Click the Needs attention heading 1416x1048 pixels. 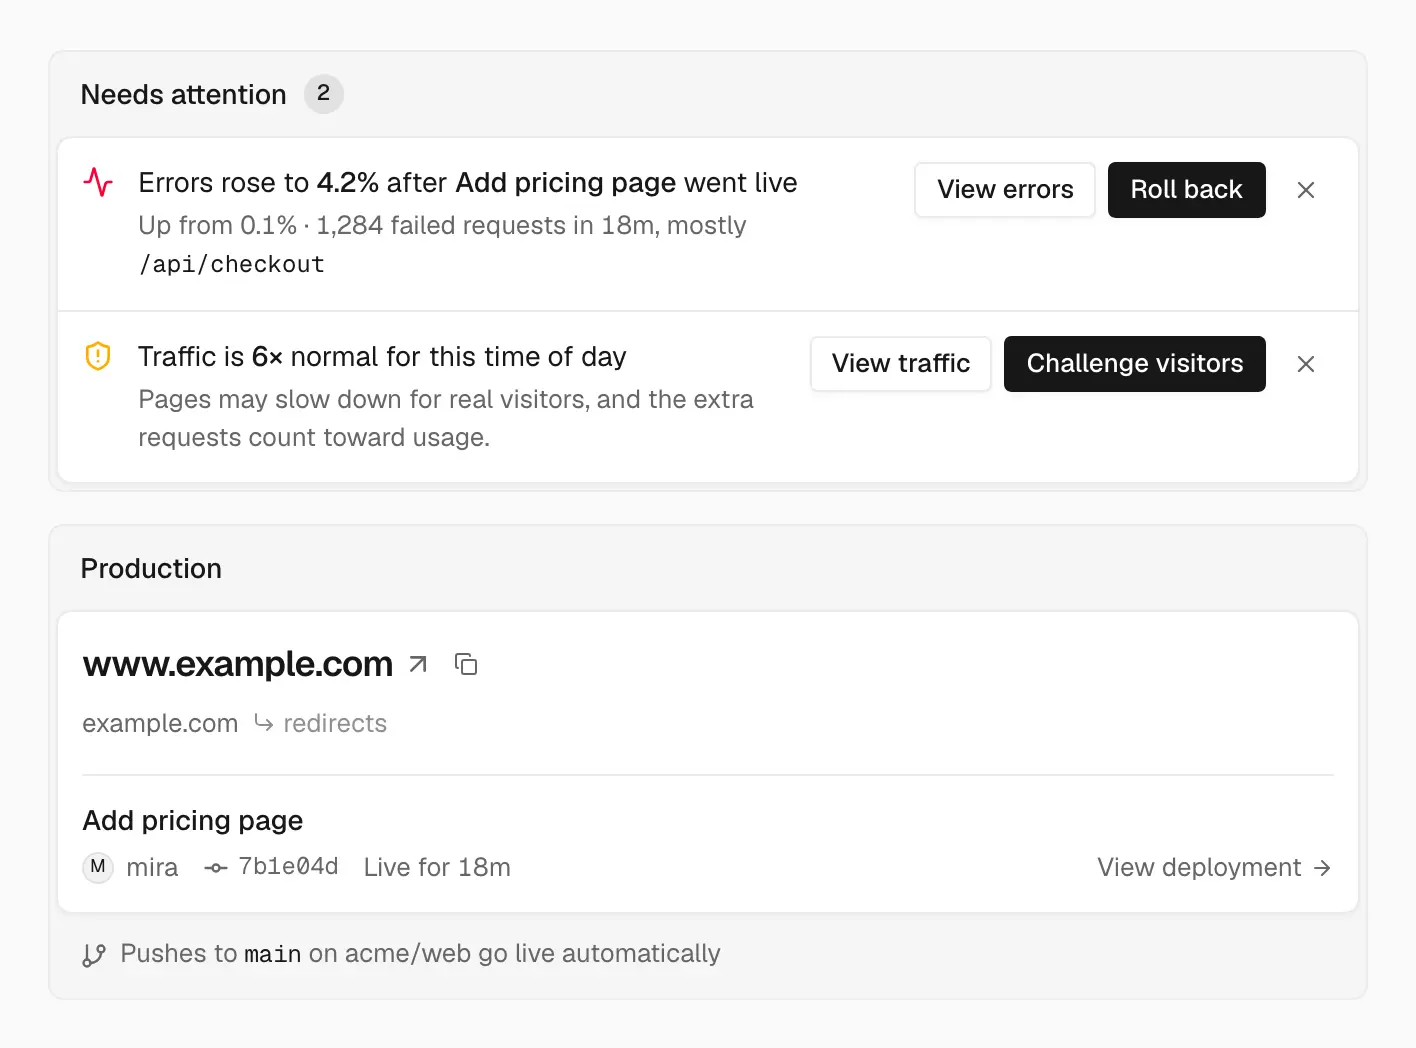tap(184, 94)
